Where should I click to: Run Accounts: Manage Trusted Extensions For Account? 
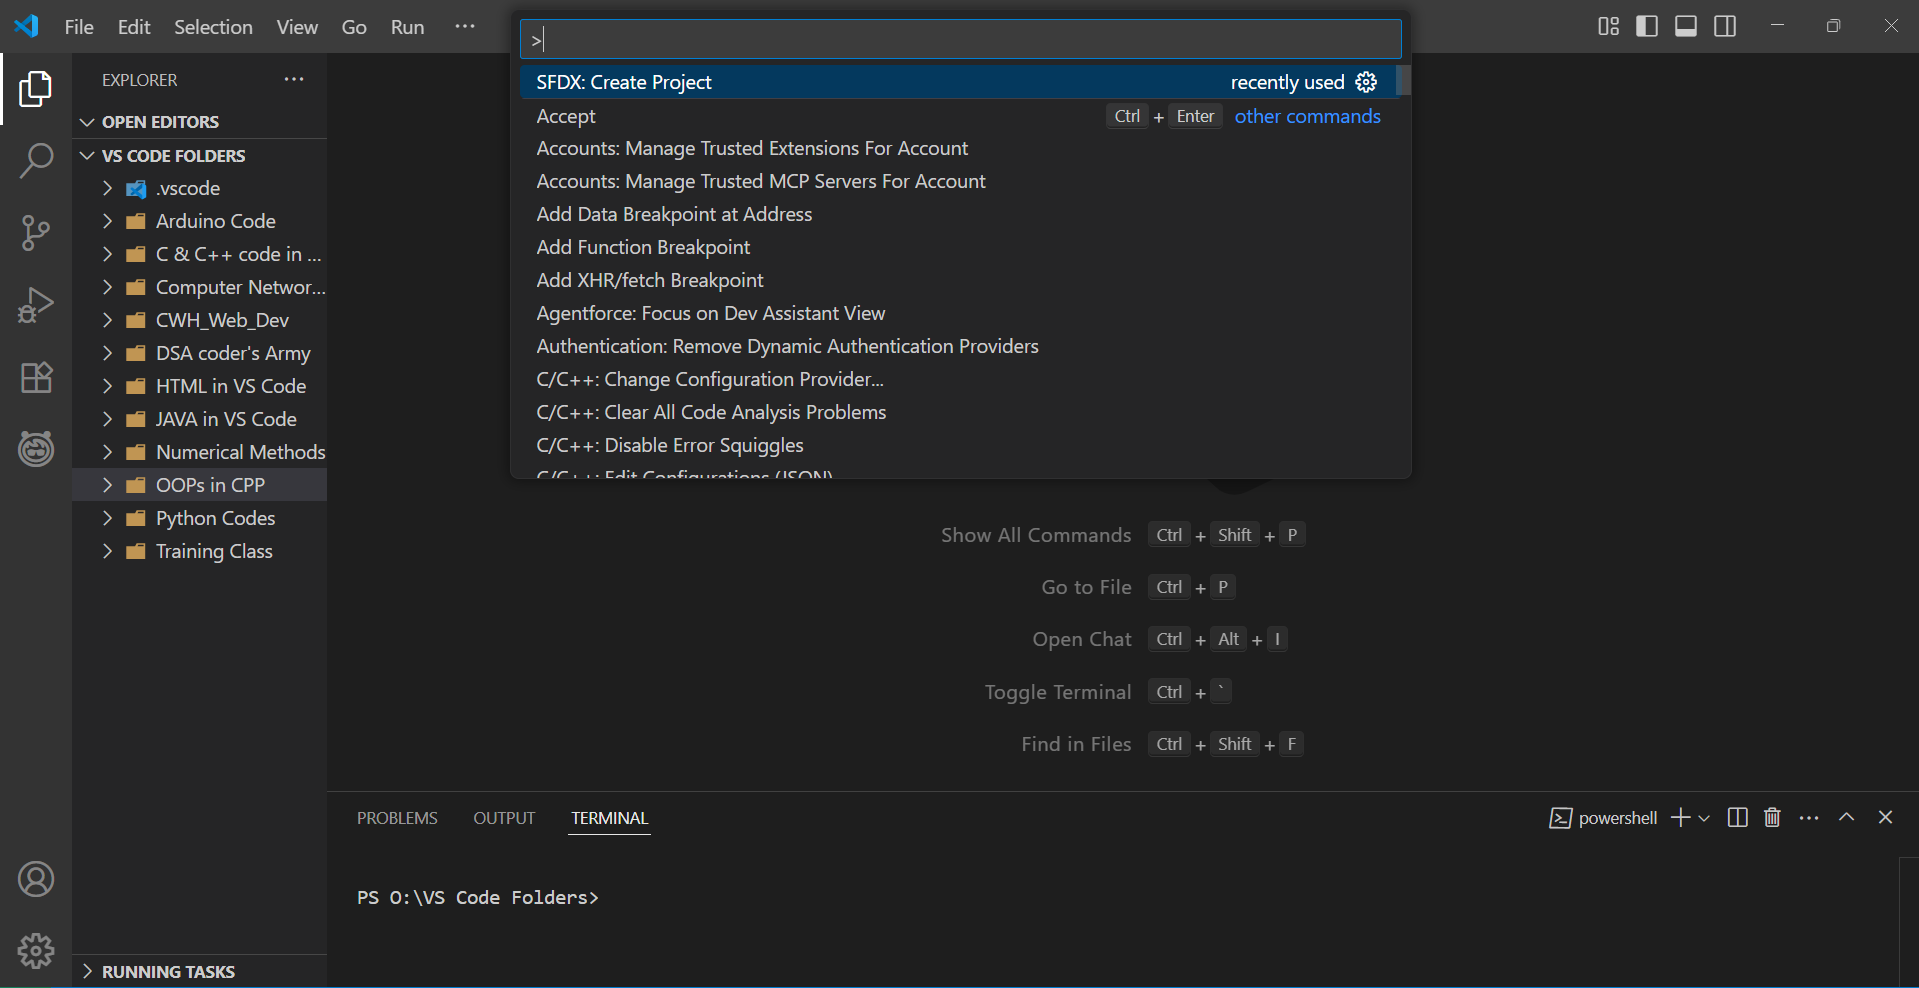[958, 148]
